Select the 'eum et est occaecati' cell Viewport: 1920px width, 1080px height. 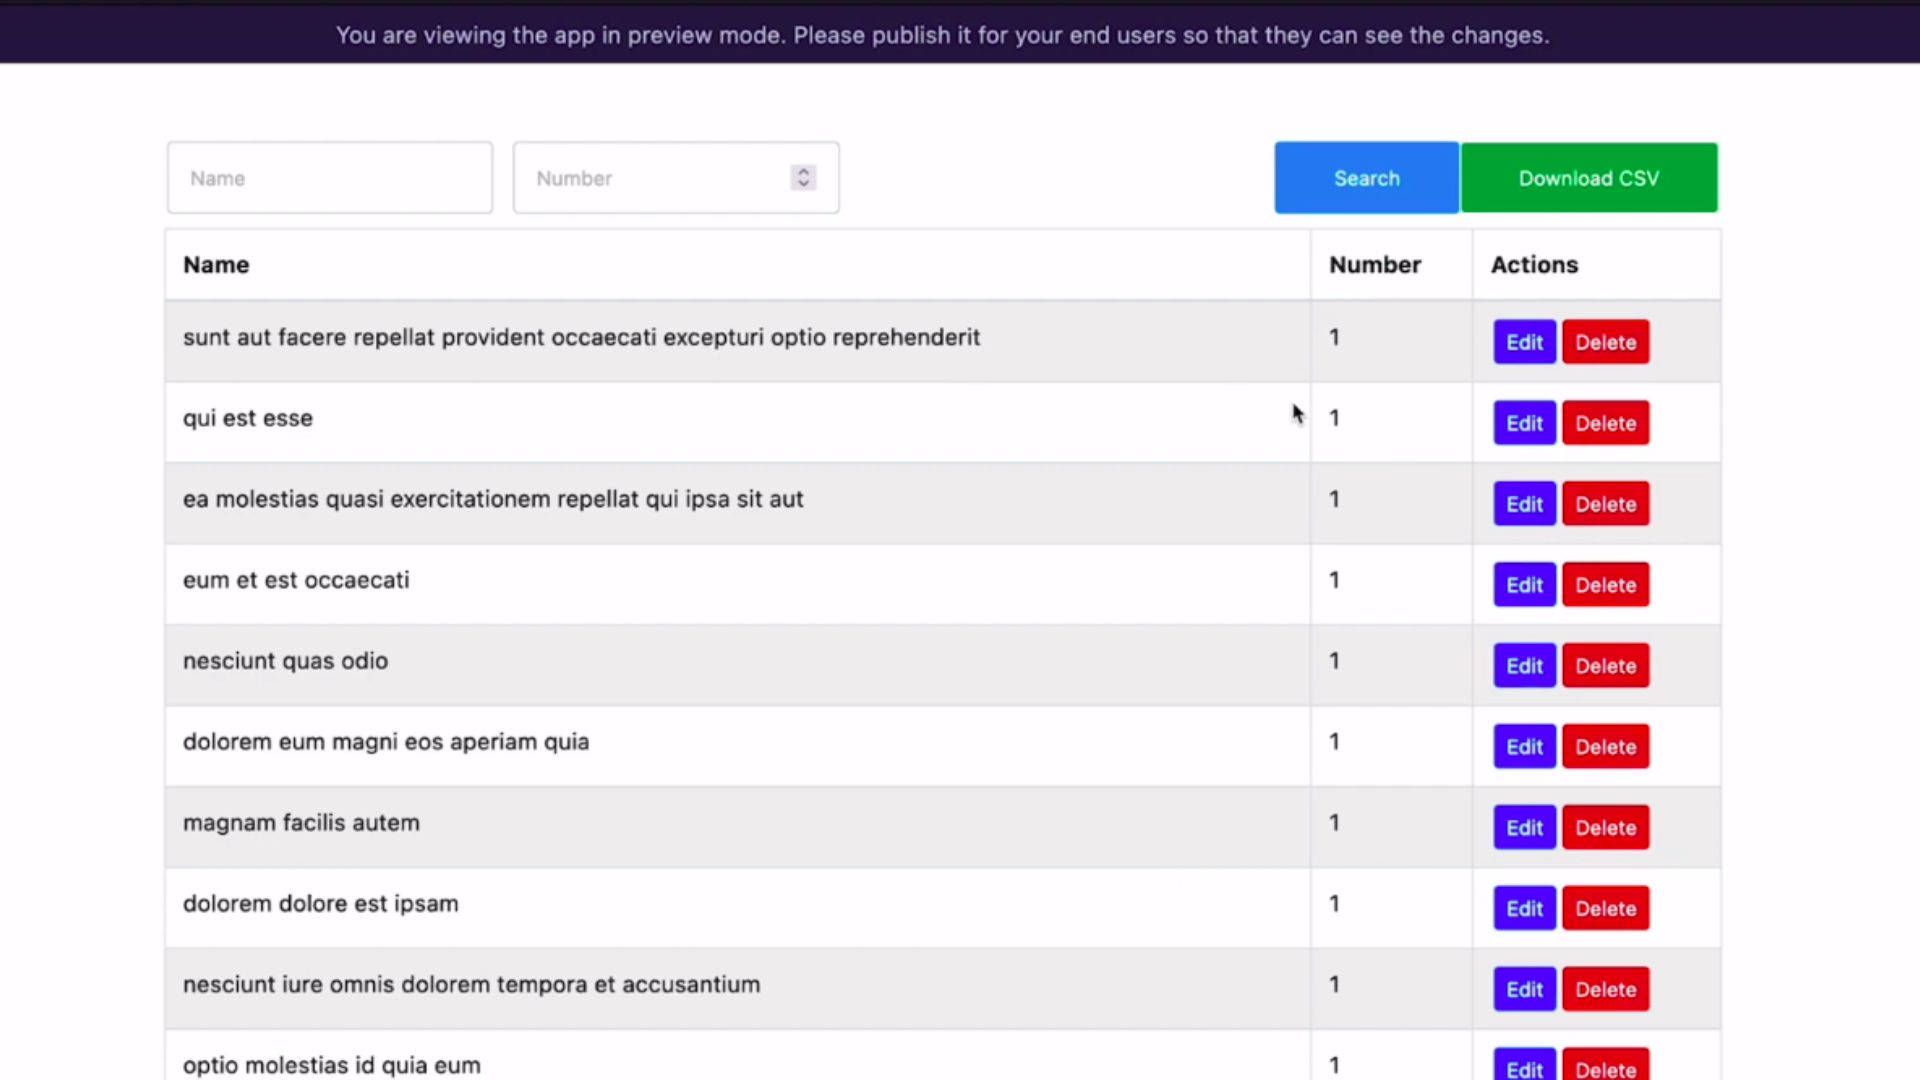738,585
